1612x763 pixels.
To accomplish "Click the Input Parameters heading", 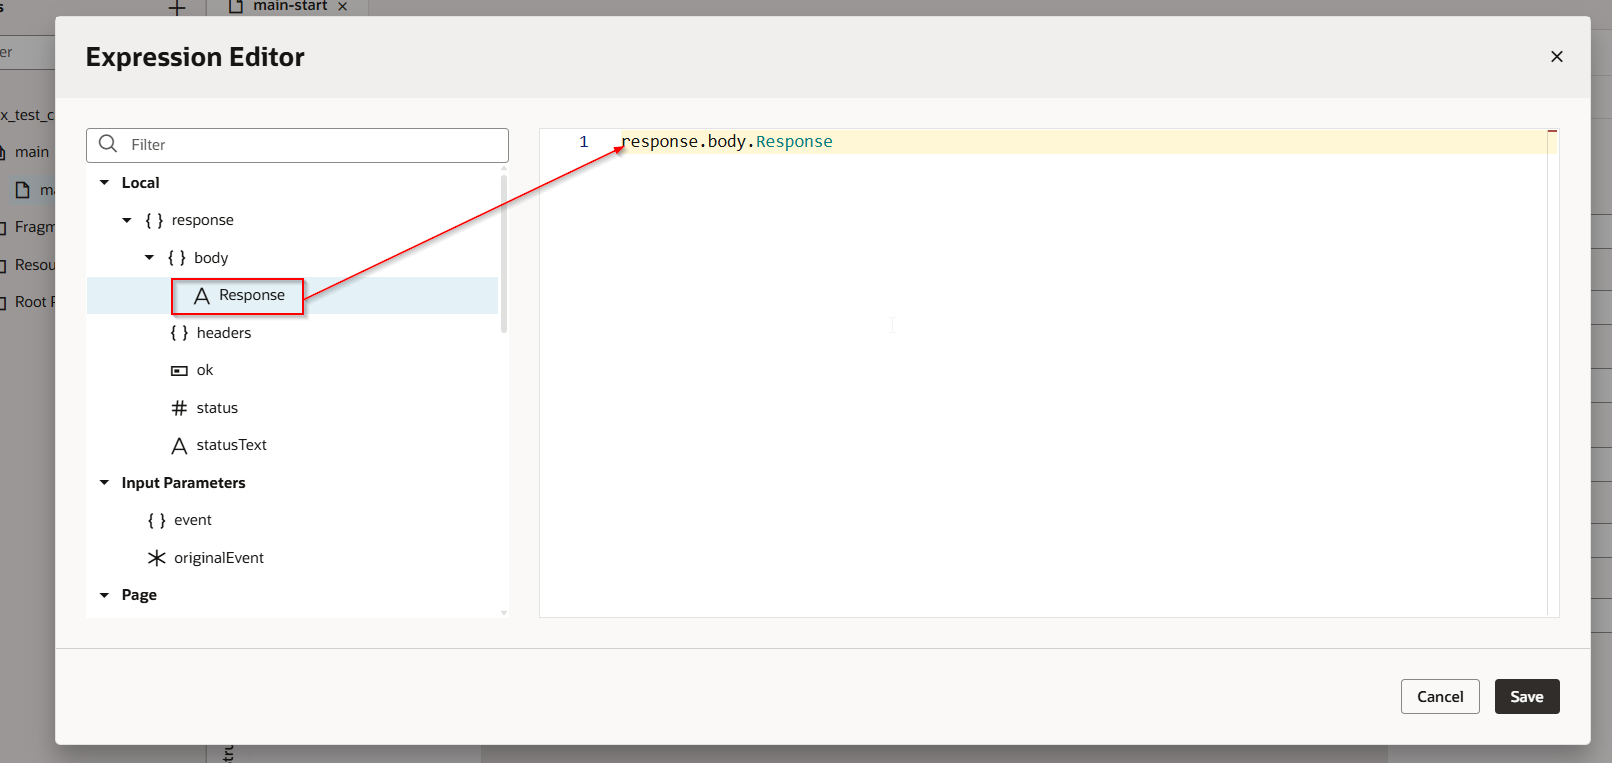I will point(183,483).
